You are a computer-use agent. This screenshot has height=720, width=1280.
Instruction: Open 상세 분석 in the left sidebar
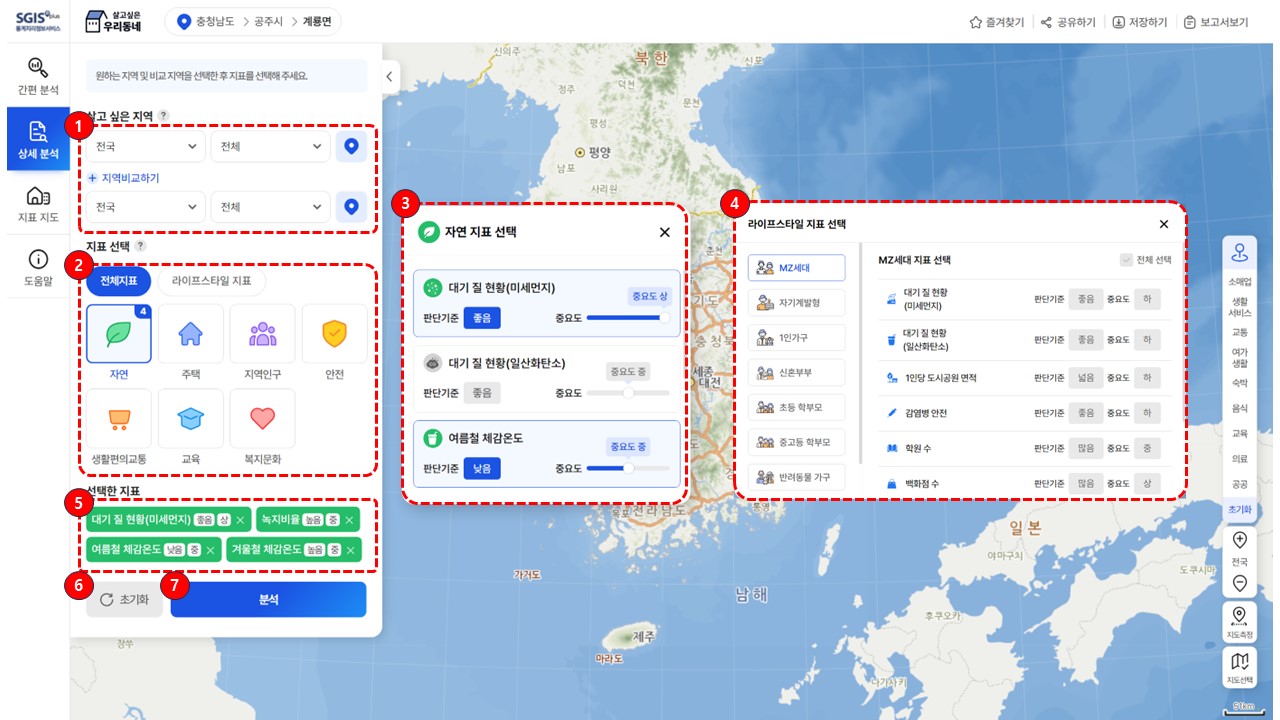[37, 141]
